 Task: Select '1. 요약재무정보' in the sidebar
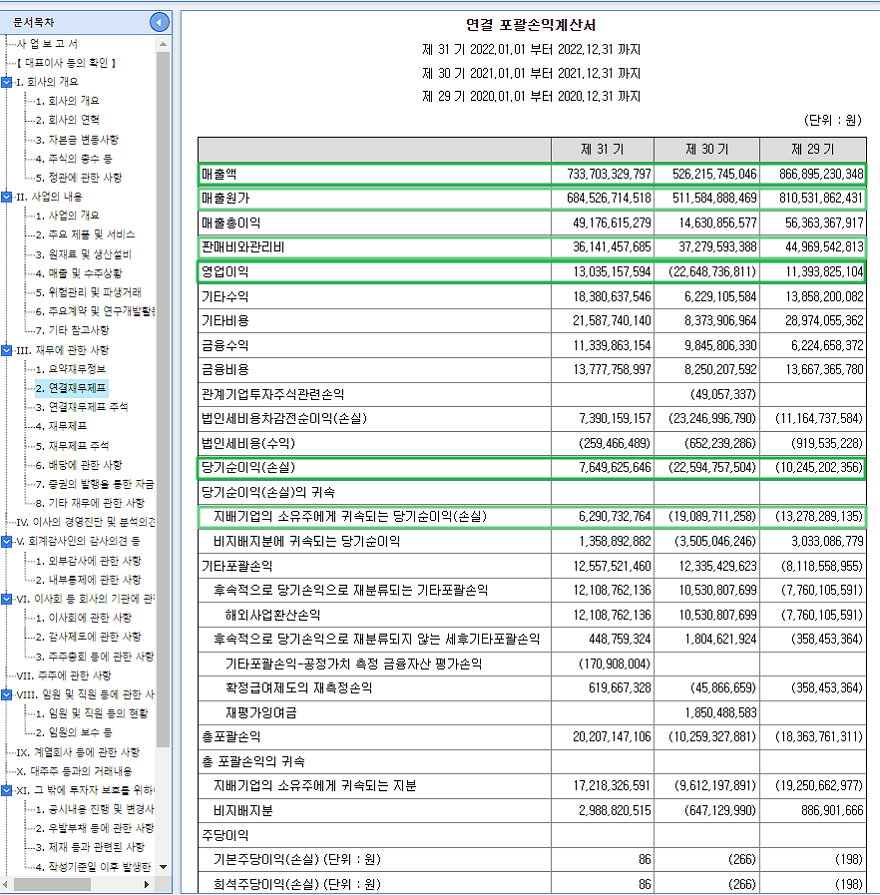point(72,369)
